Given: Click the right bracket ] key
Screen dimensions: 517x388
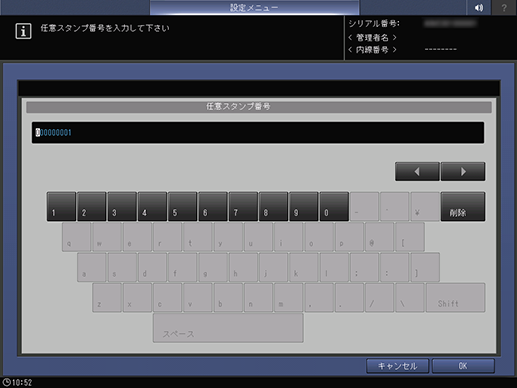Looking at the screenshot, I should click(x=425, y=267).
